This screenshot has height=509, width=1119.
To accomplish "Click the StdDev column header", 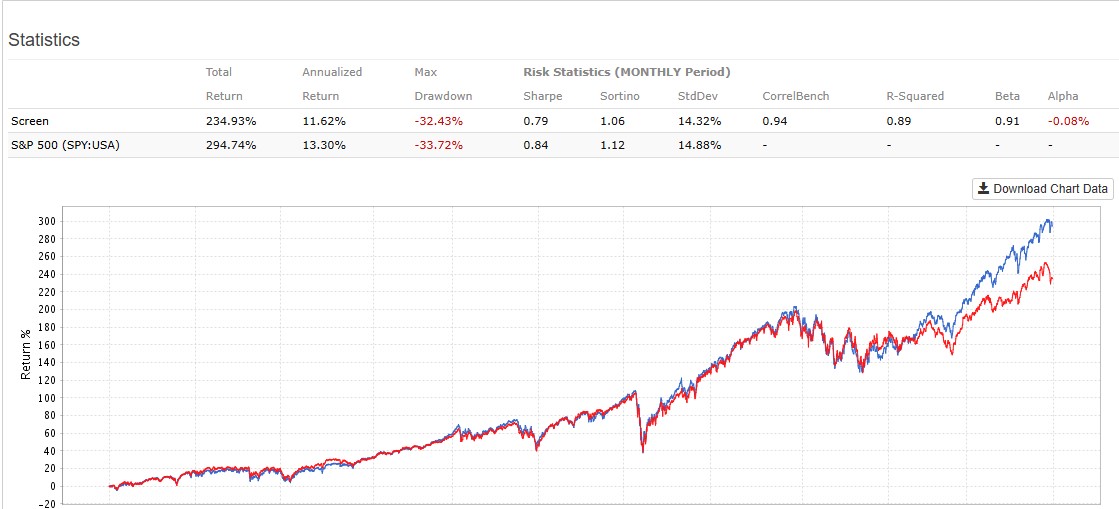I will (697, 96).
